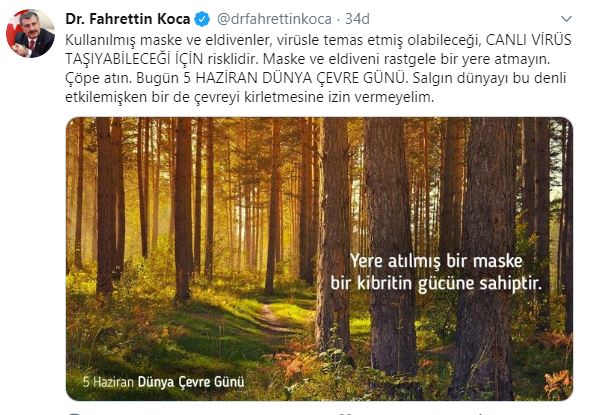Image resolution: width=589 pixels, height=415 pixels.
Task: Click the blue verified badge
Action: (202, 19)
